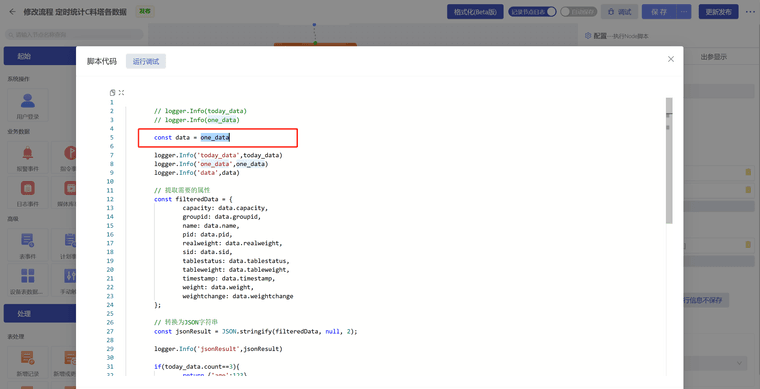Click 'realweight: data.realweight,' line

(233, 243)
